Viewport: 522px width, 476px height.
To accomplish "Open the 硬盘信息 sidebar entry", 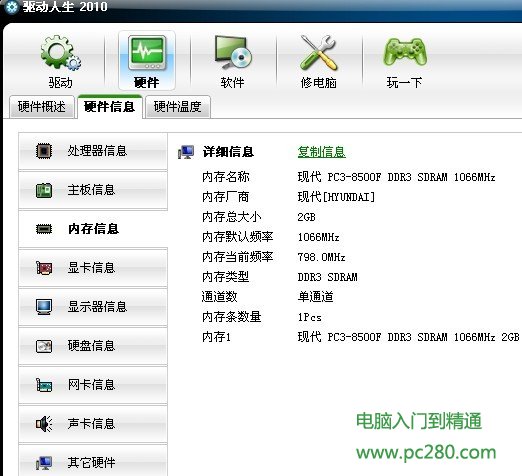I will [x=93, y=346].
